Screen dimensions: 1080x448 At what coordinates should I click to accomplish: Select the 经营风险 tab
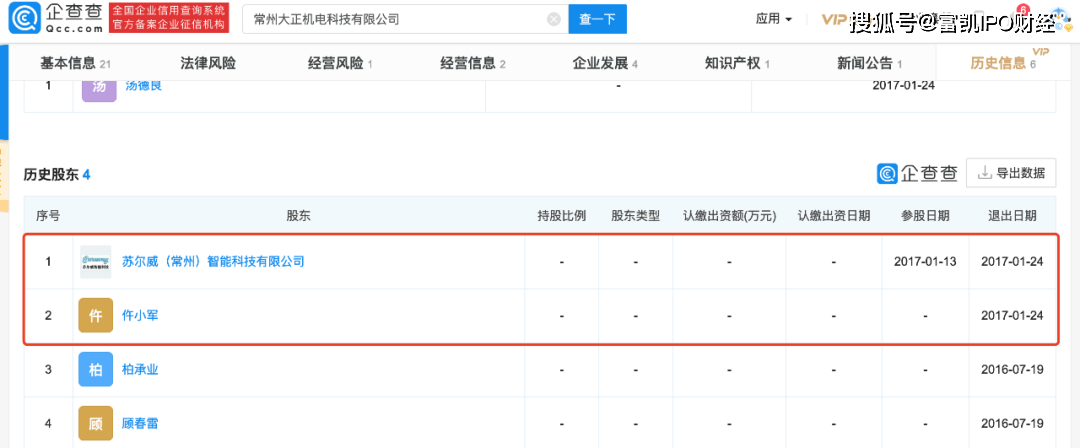pyautogui.click(x=340, y=63)
